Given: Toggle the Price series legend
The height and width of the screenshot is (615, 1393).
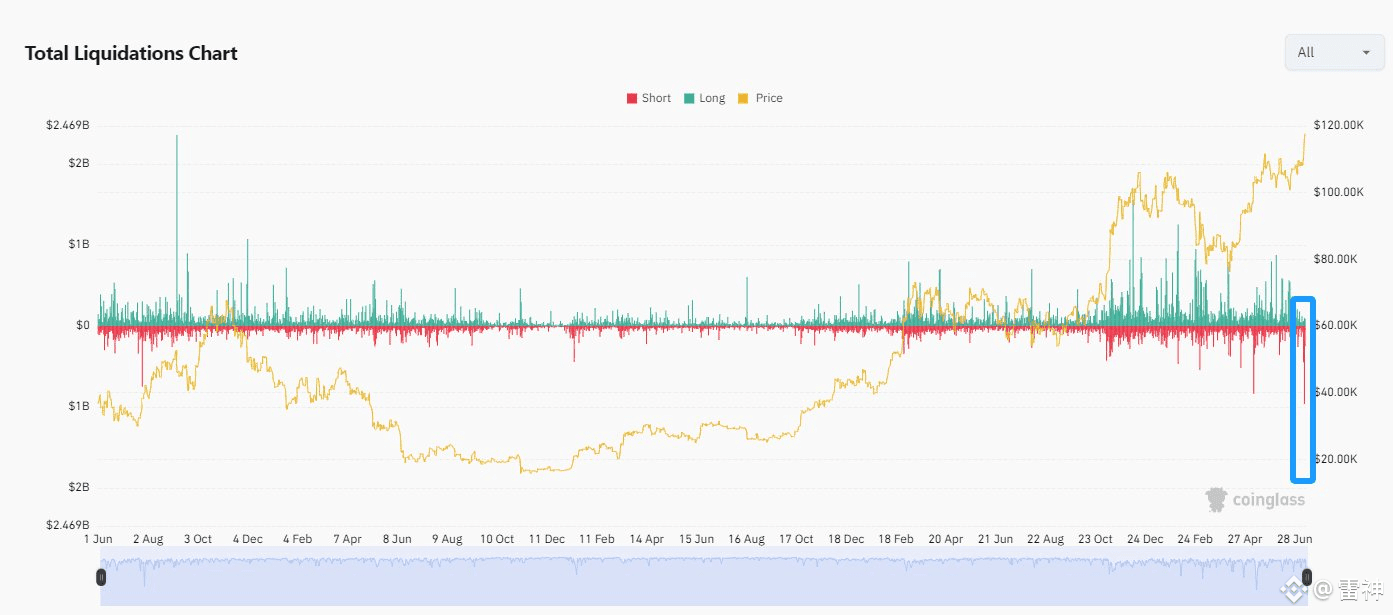Looking at the screenshot, I should click(x=760, y=98).
